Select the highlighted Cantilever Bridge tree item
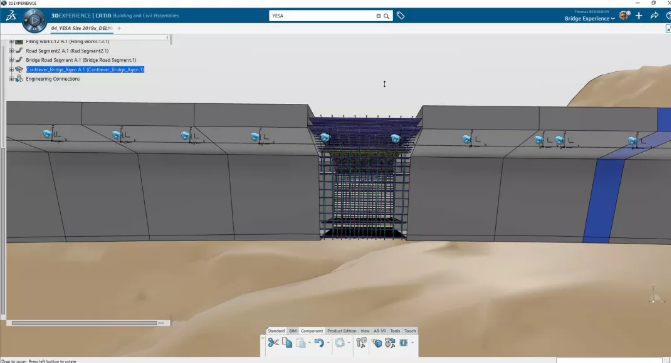671x363 pixels. pyautogui.click(x=85, y=69)
